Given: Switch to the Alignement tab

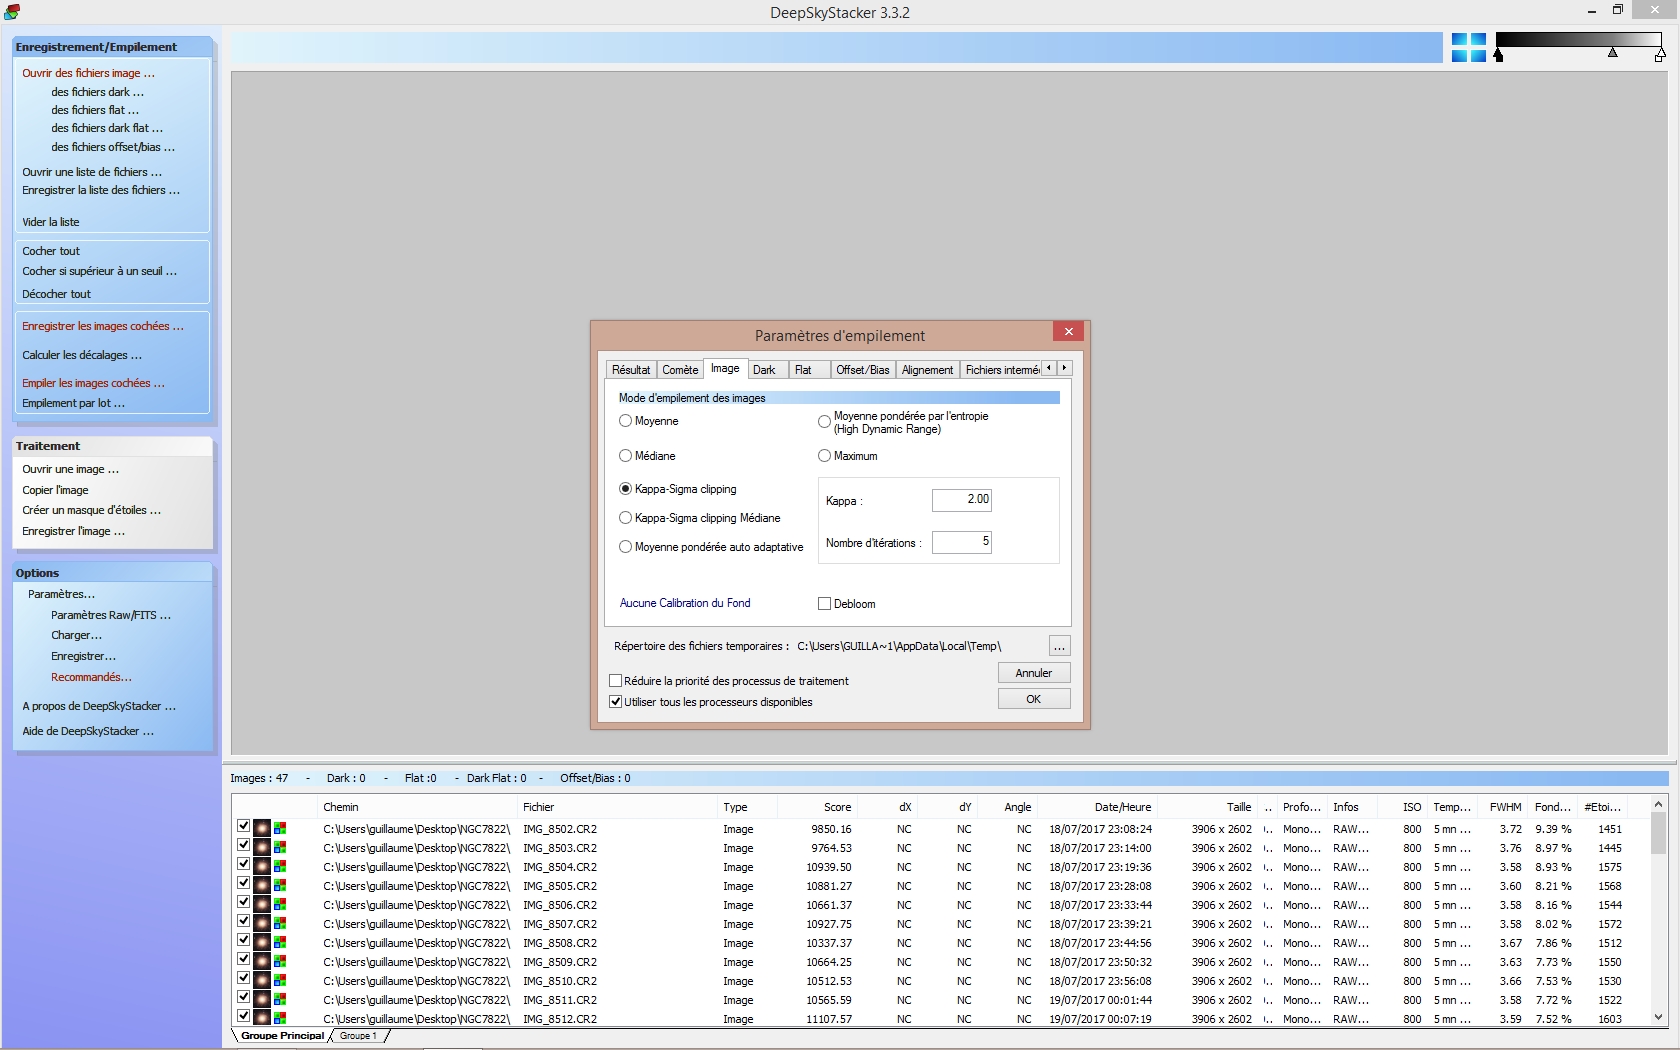Looking at the screenshot, I should point(928,370).
